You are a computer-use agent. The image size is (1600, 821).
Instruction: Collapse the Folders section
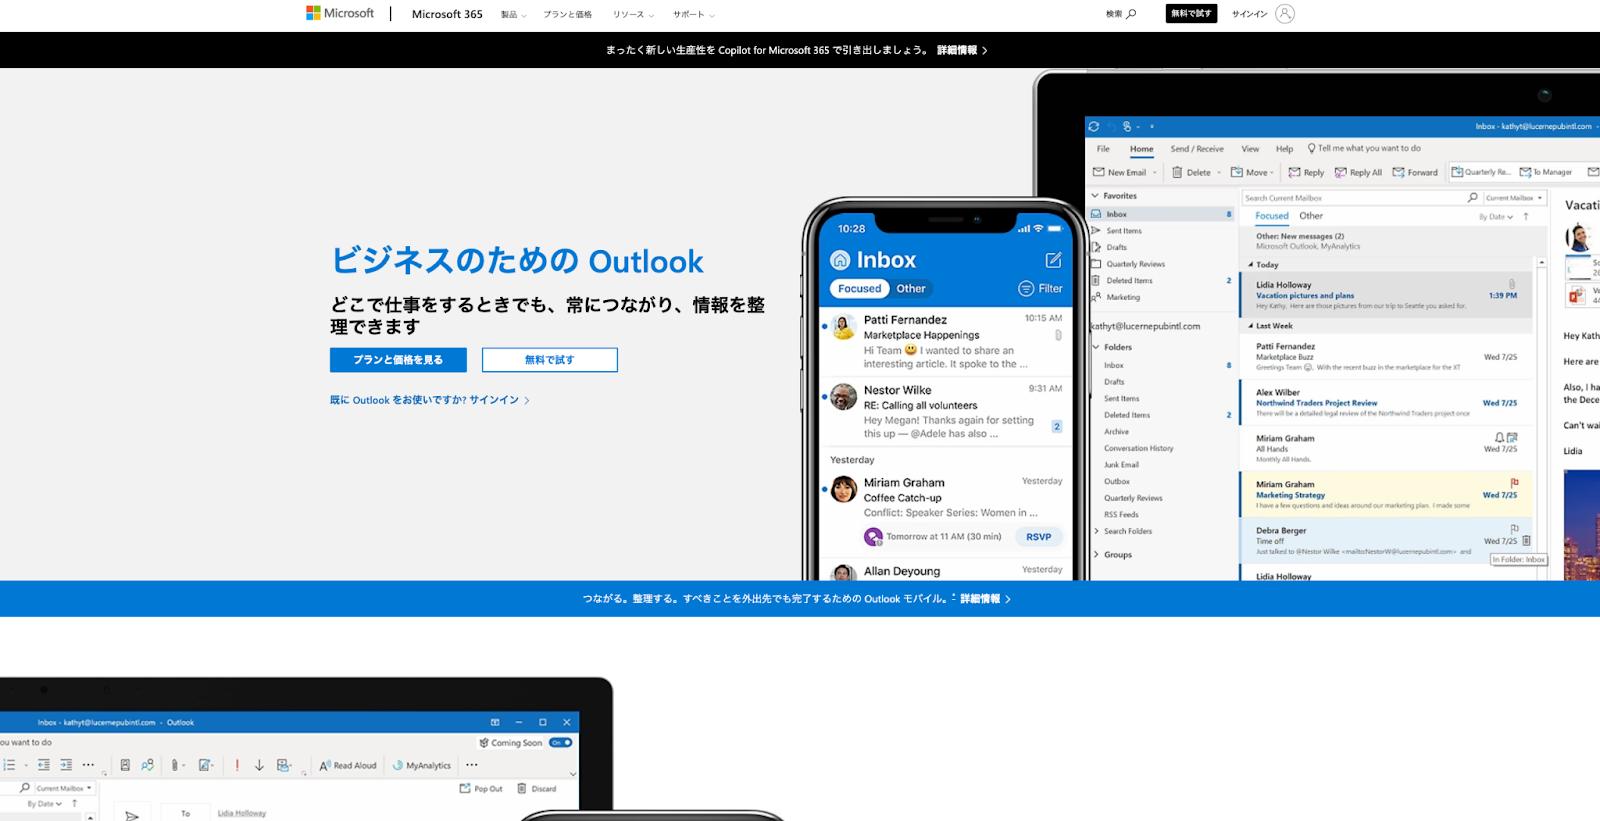coord(1096,347)
